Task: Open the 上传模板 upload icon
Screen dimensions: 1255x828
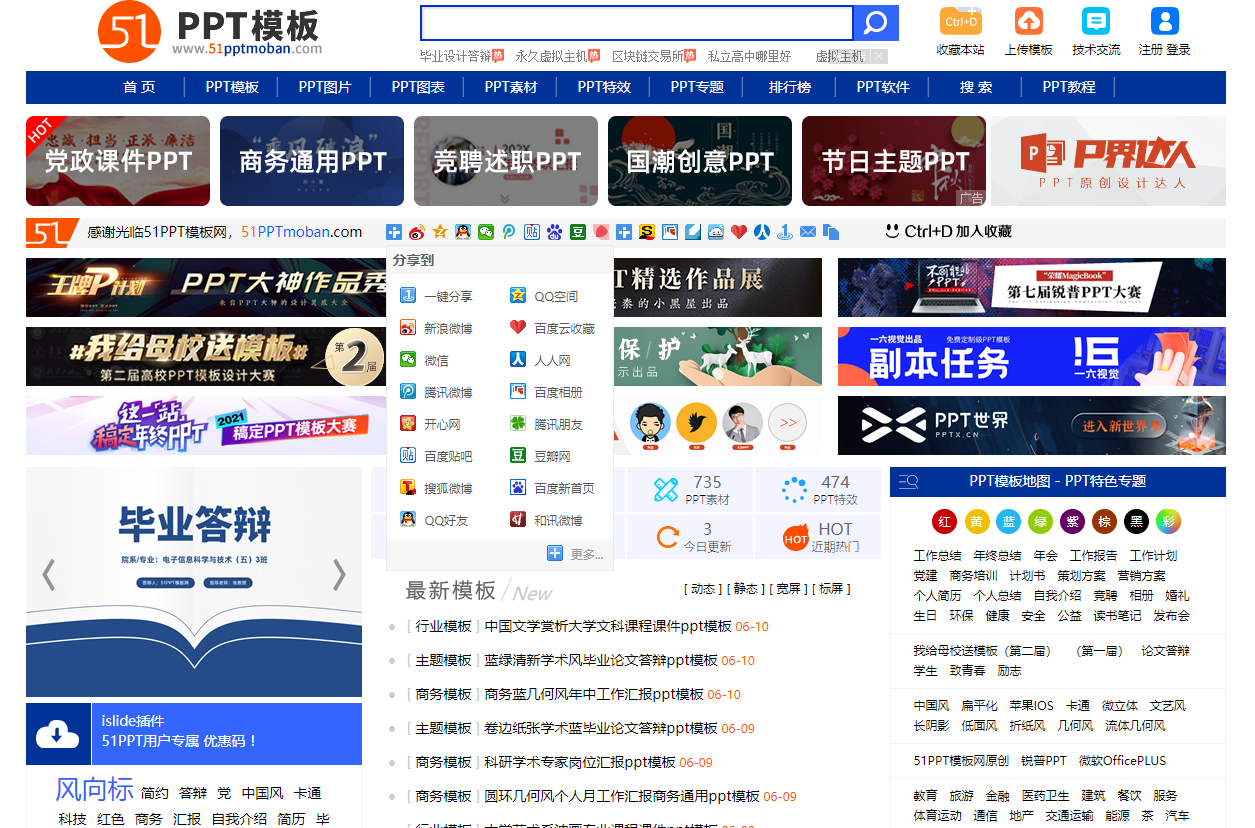Action: click(1028, 21)
